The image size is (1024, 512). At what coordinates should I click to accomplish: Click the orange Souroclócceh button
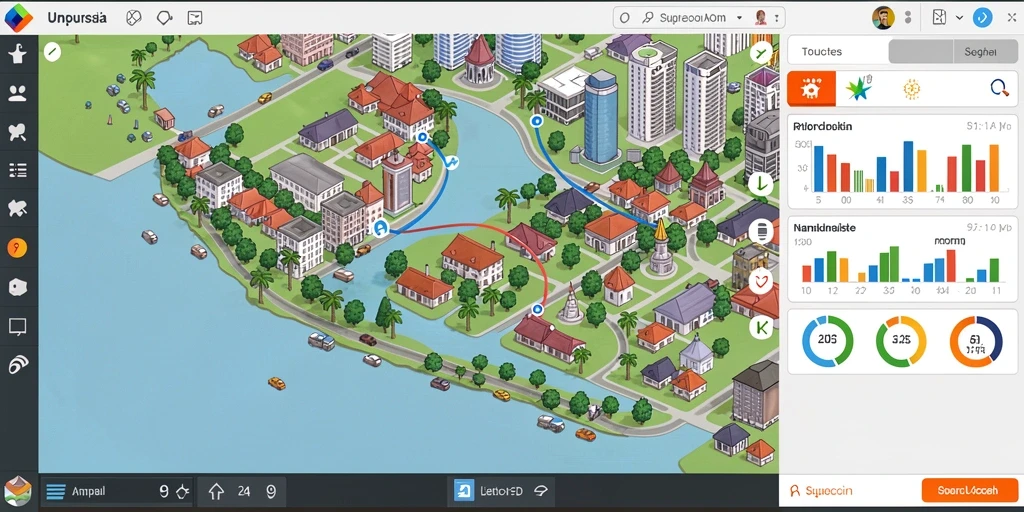pyautogui.click(x=969, y=490)
